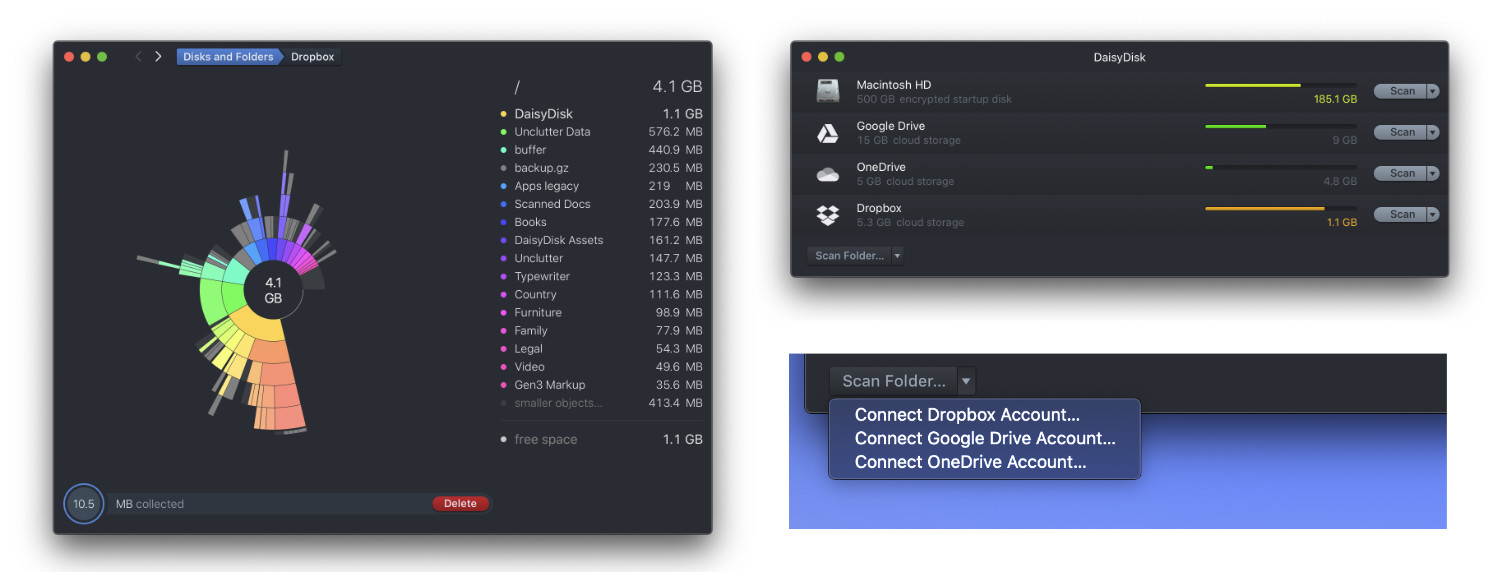Click the OneDrive cloud icon
The height and width of the screenshot is (572, 1500).
[827, 174]
